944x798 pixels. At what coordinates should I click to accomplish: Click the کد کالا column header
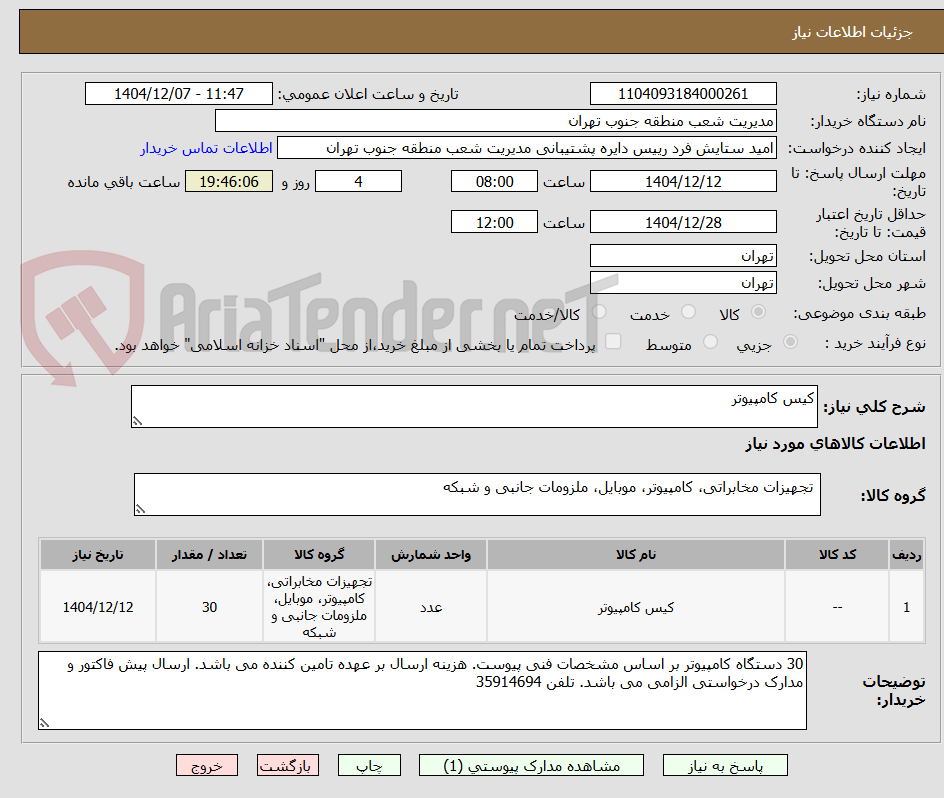(x=837, y=555)
